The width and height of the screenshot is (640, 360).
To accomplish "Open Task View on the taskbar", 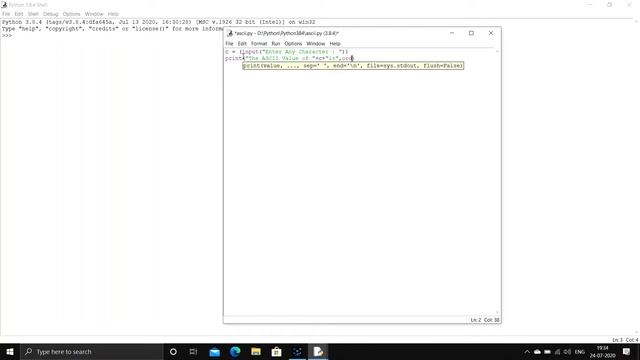I will click(x=193, y=351).
